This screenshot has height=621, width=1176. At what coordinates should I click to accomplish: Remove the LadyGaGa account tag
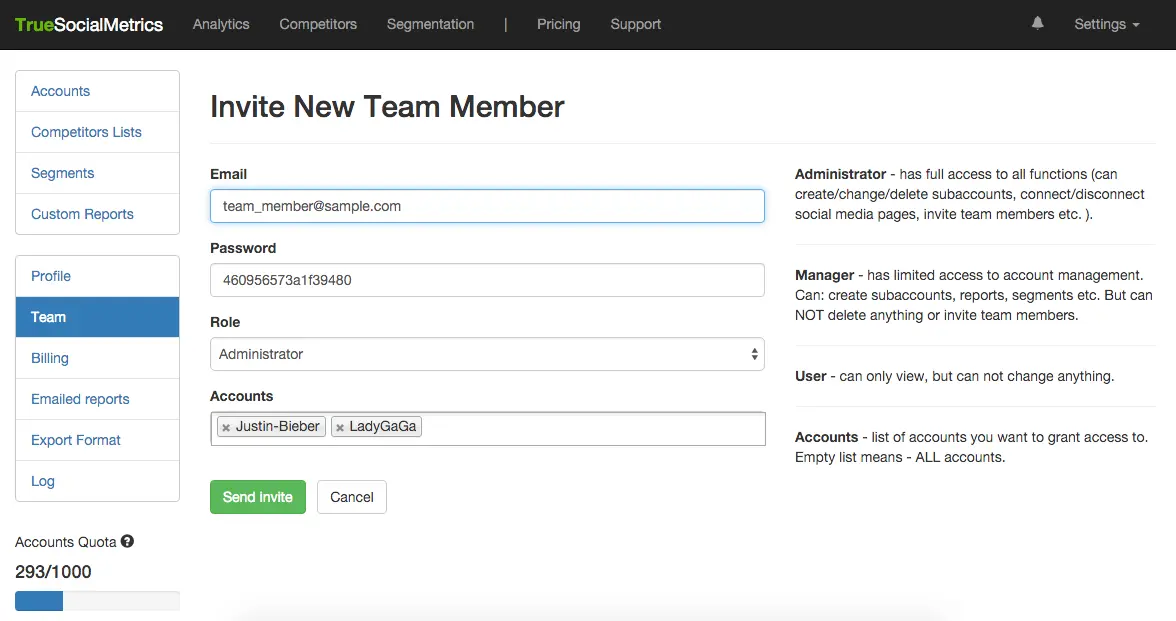click(x=340, y=427)
